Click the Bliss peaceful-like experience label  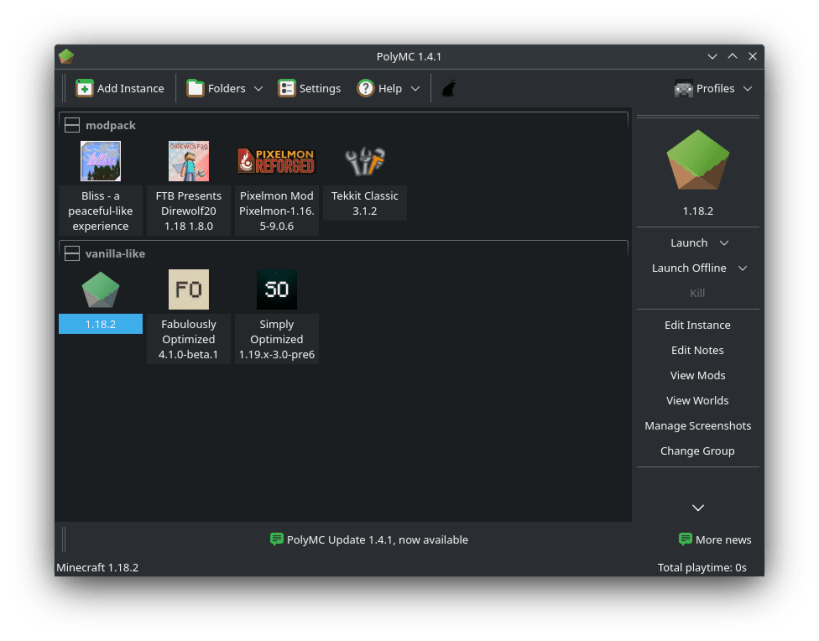(100, 211)
